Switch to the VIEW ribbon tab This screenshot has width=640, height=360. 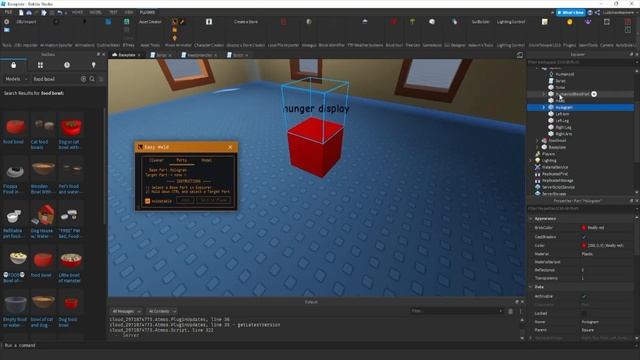(129, 13)
